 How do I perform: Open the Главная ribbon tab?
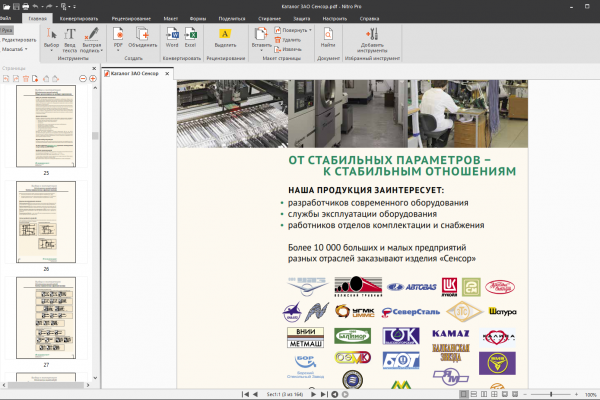click(38, 18)
